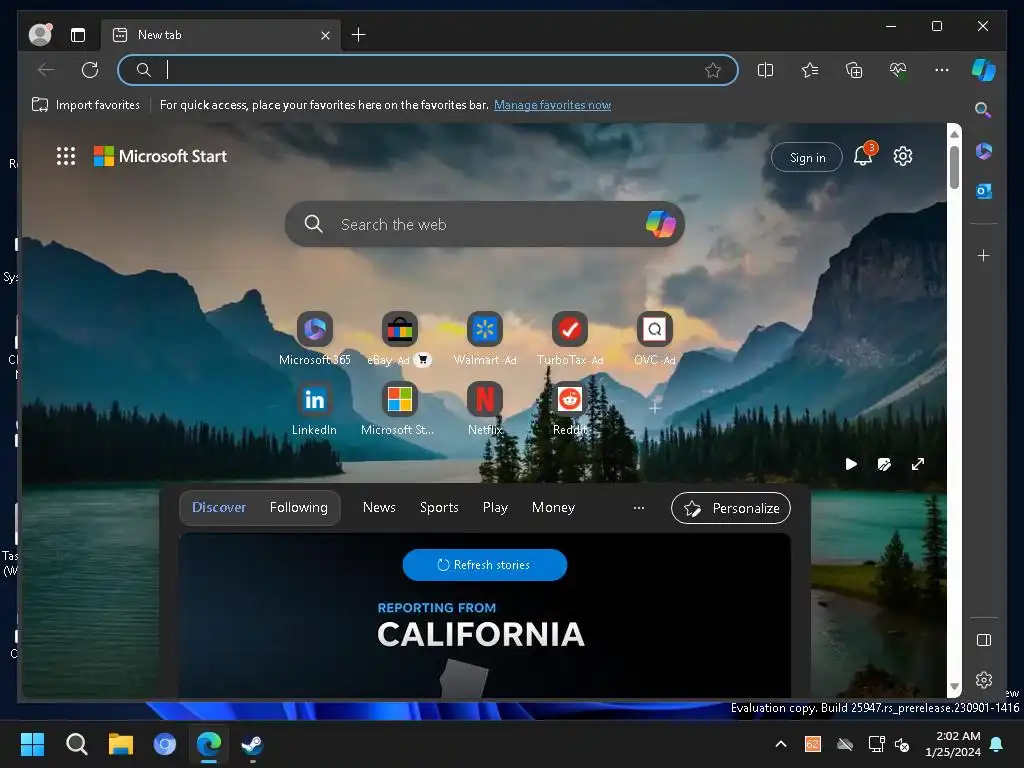The image size is (1024, 768).
Task: Click the Microsoft Start logo
Action: (161, 156)
